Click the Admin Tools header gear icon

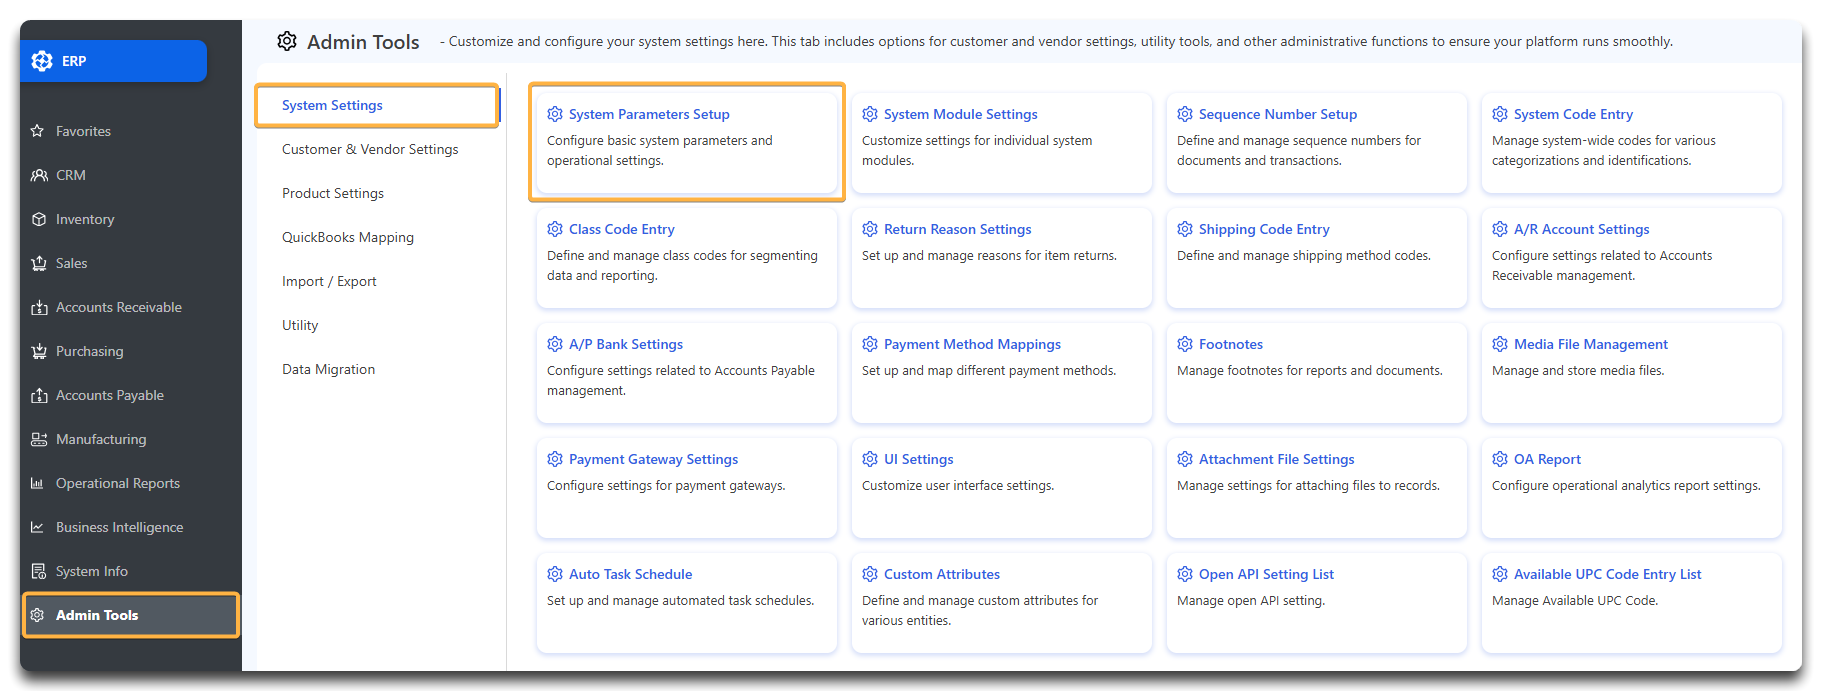click(x=287, y=41)
